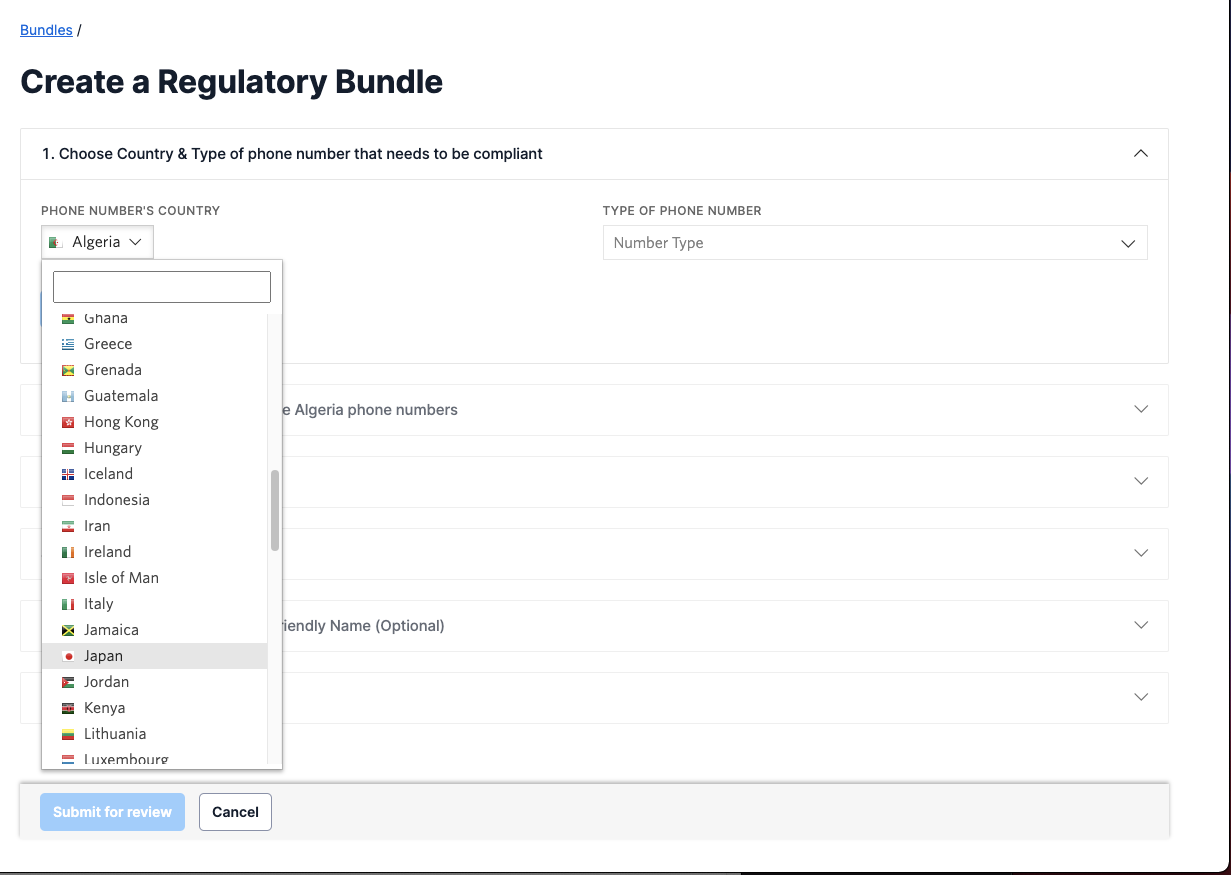Open the Bundles breadcrumb link

pos(46,30)
